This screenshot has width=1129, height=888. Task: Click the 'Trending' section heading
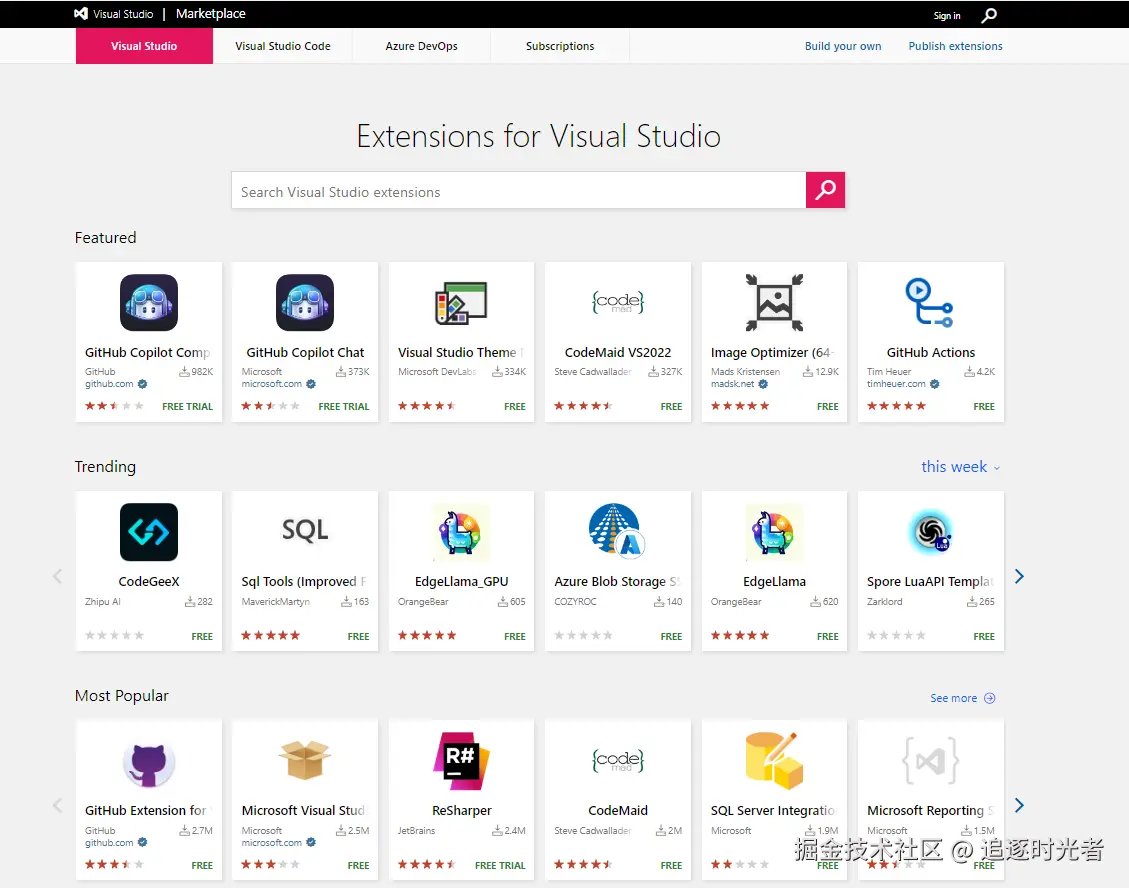(x=105, y=467)
